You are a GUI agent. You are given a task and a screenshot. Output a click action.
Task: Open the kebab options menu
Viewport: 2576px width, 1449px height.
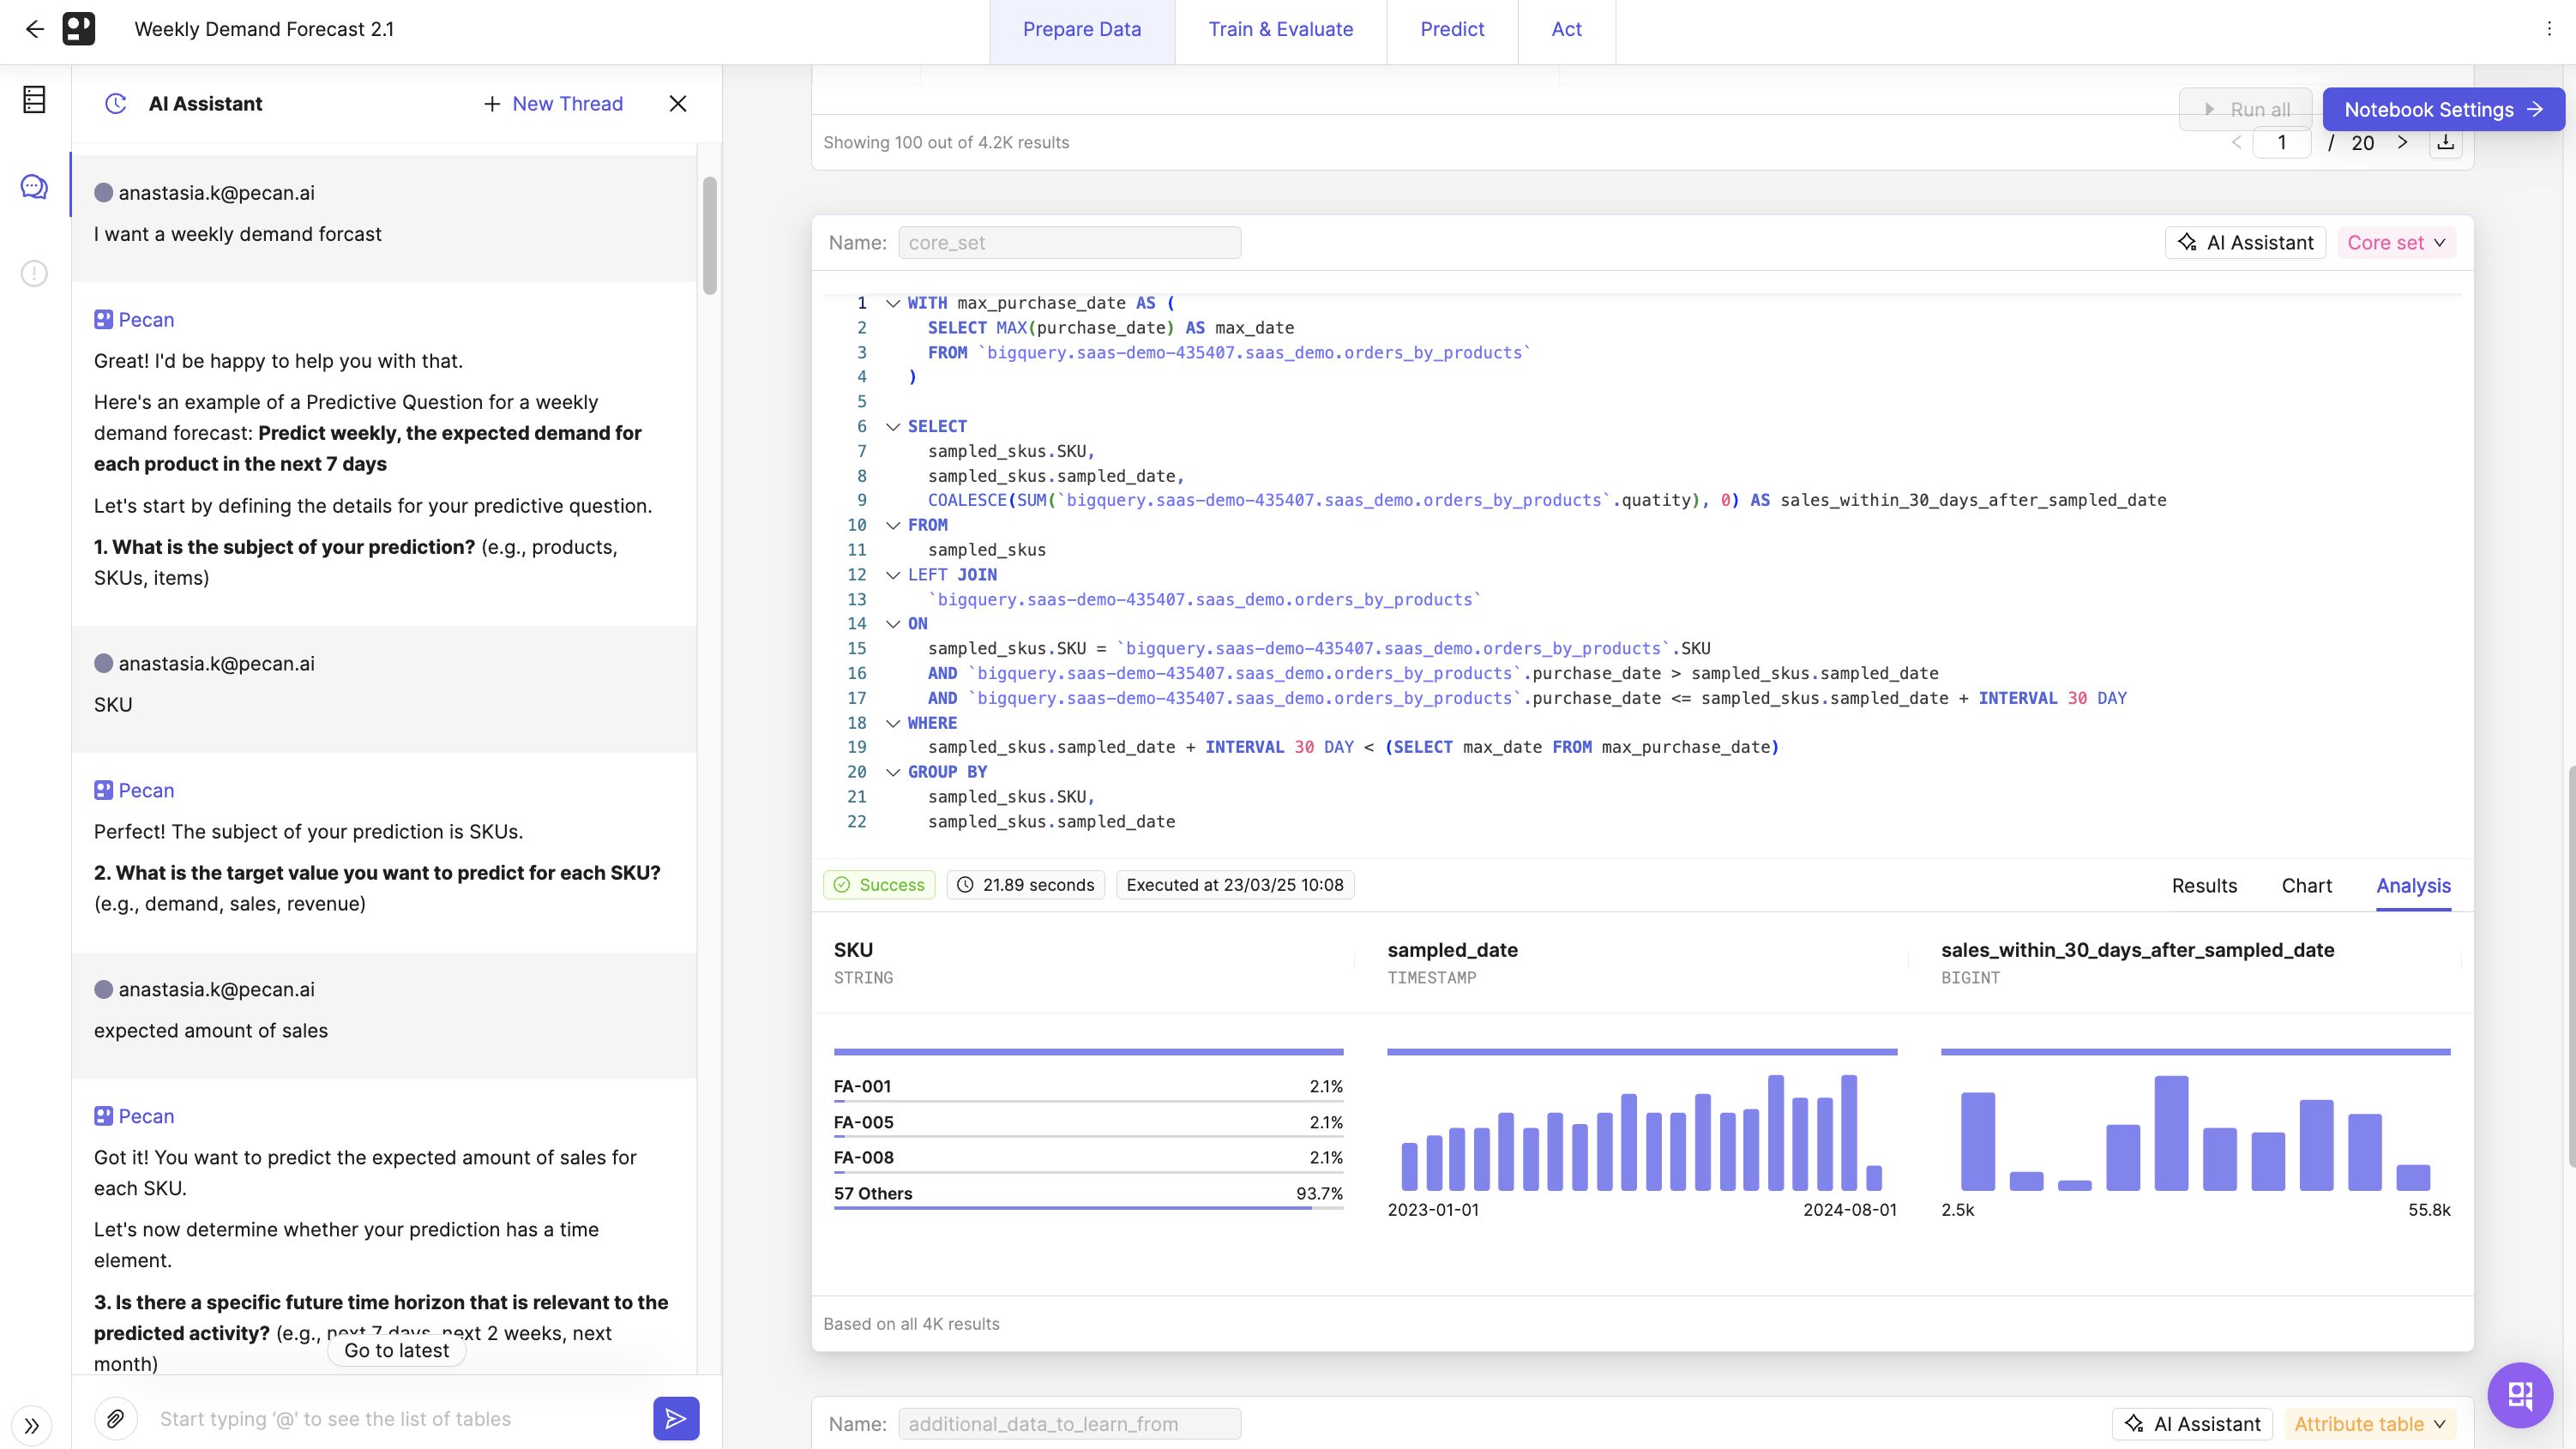2549,29
